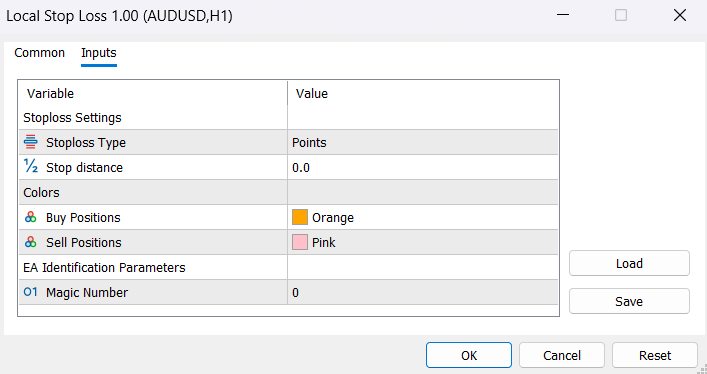Click the Pink color name text
This screenshot has height=374, width=707.
[x=324, y=242]
